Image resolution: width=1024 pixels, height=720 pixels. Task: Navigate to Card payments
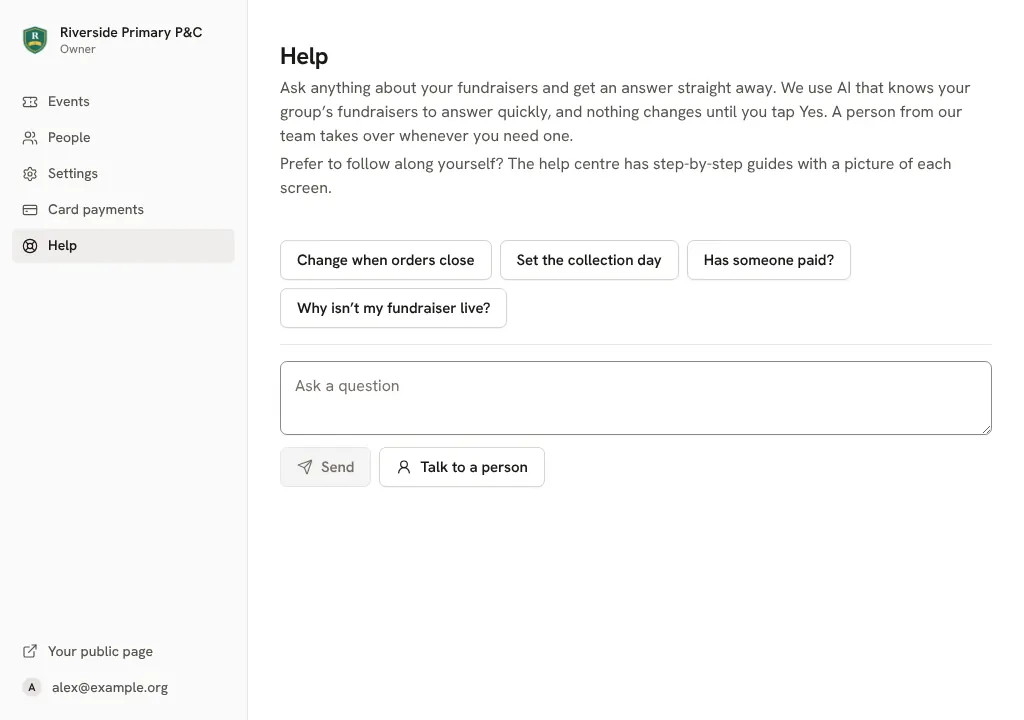click(123, 210)
